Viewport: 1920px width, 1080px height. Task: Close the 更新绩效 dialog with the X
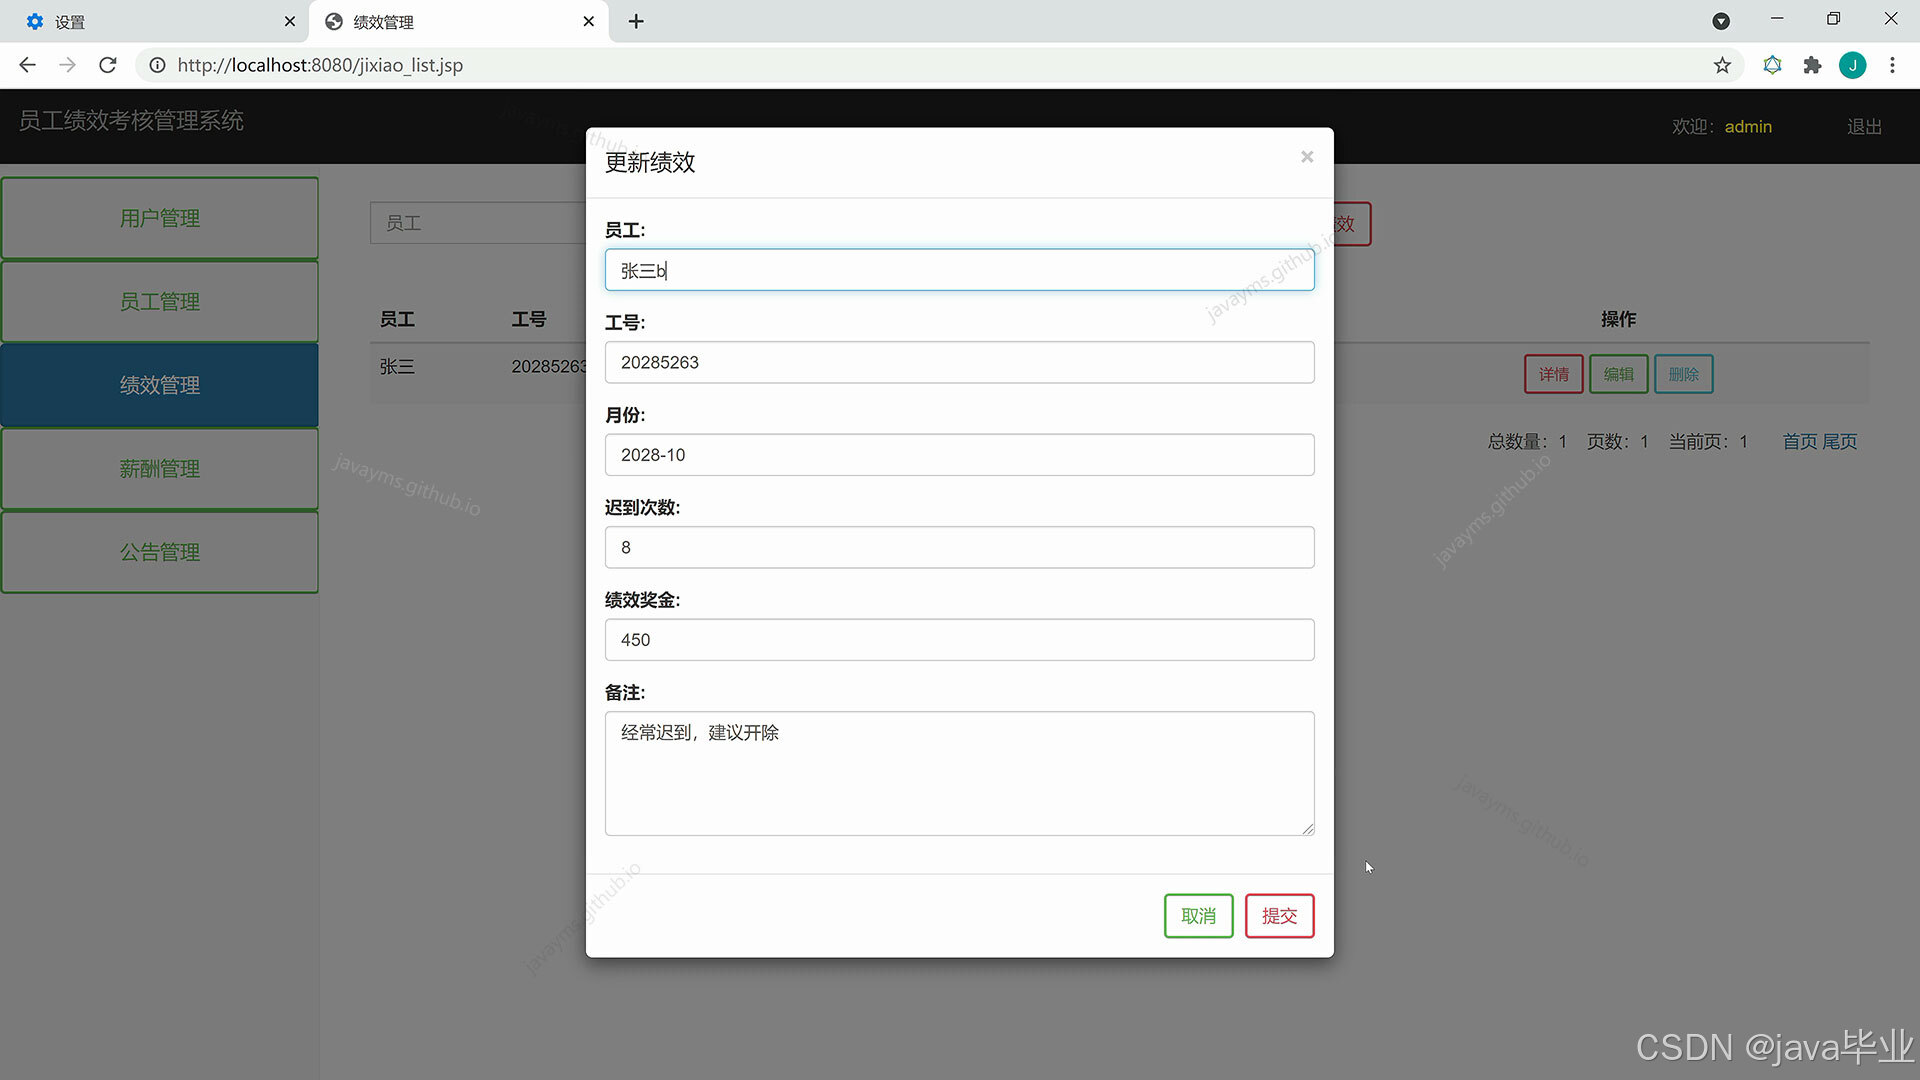coord(1306,157)
